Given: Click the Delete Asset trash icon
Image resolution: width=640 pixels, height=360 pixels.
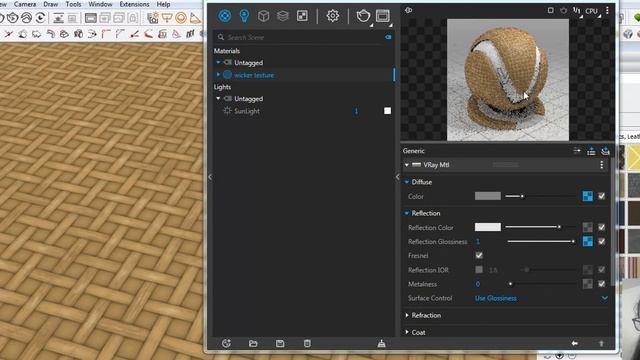Looking at the screenshot, I should 307,344.
